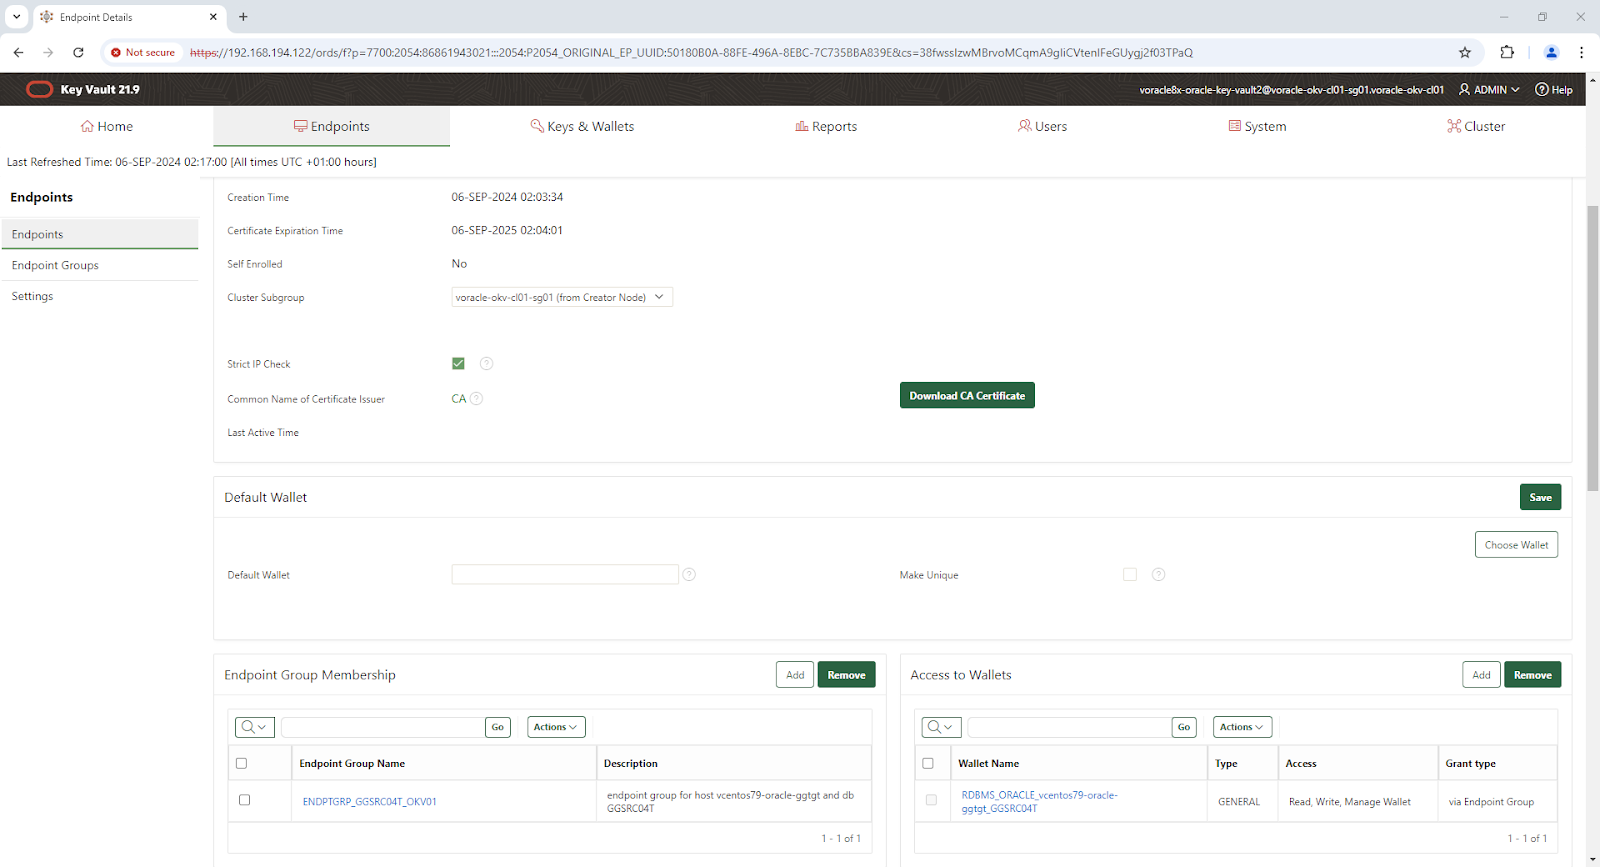
Task: Open the tab search dropdown arrow
Action: point(17,17)
